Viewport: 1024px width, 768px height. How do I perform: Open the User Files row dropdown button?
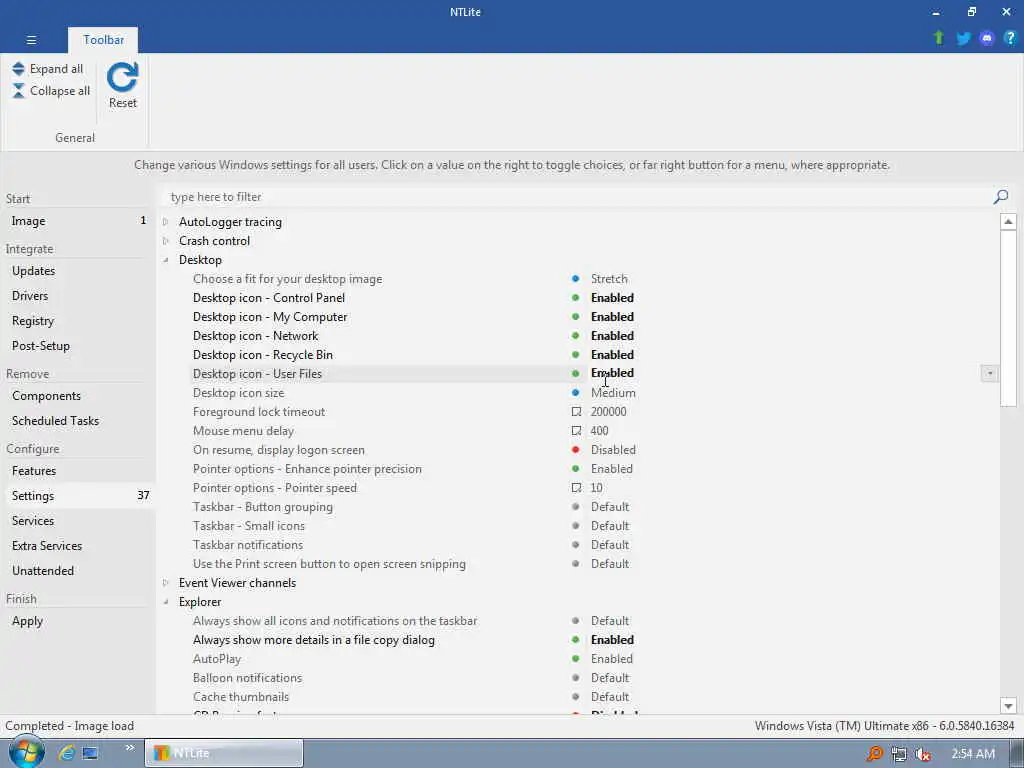[x=989, y=374]
